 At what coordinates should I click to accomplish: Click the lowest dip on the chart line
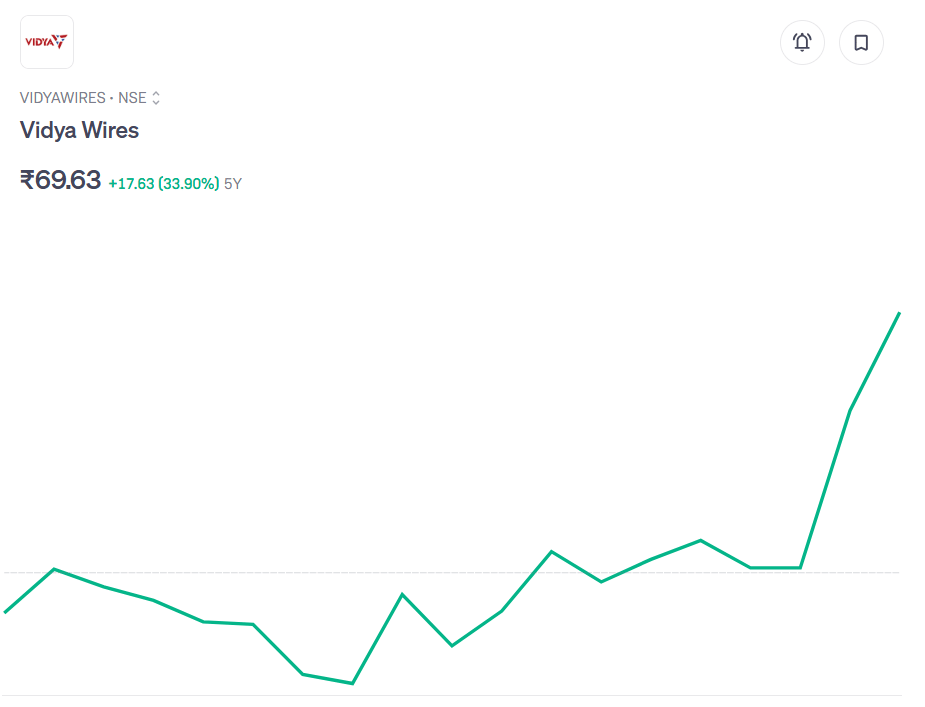pyautogui.click(x=352, y=683)
